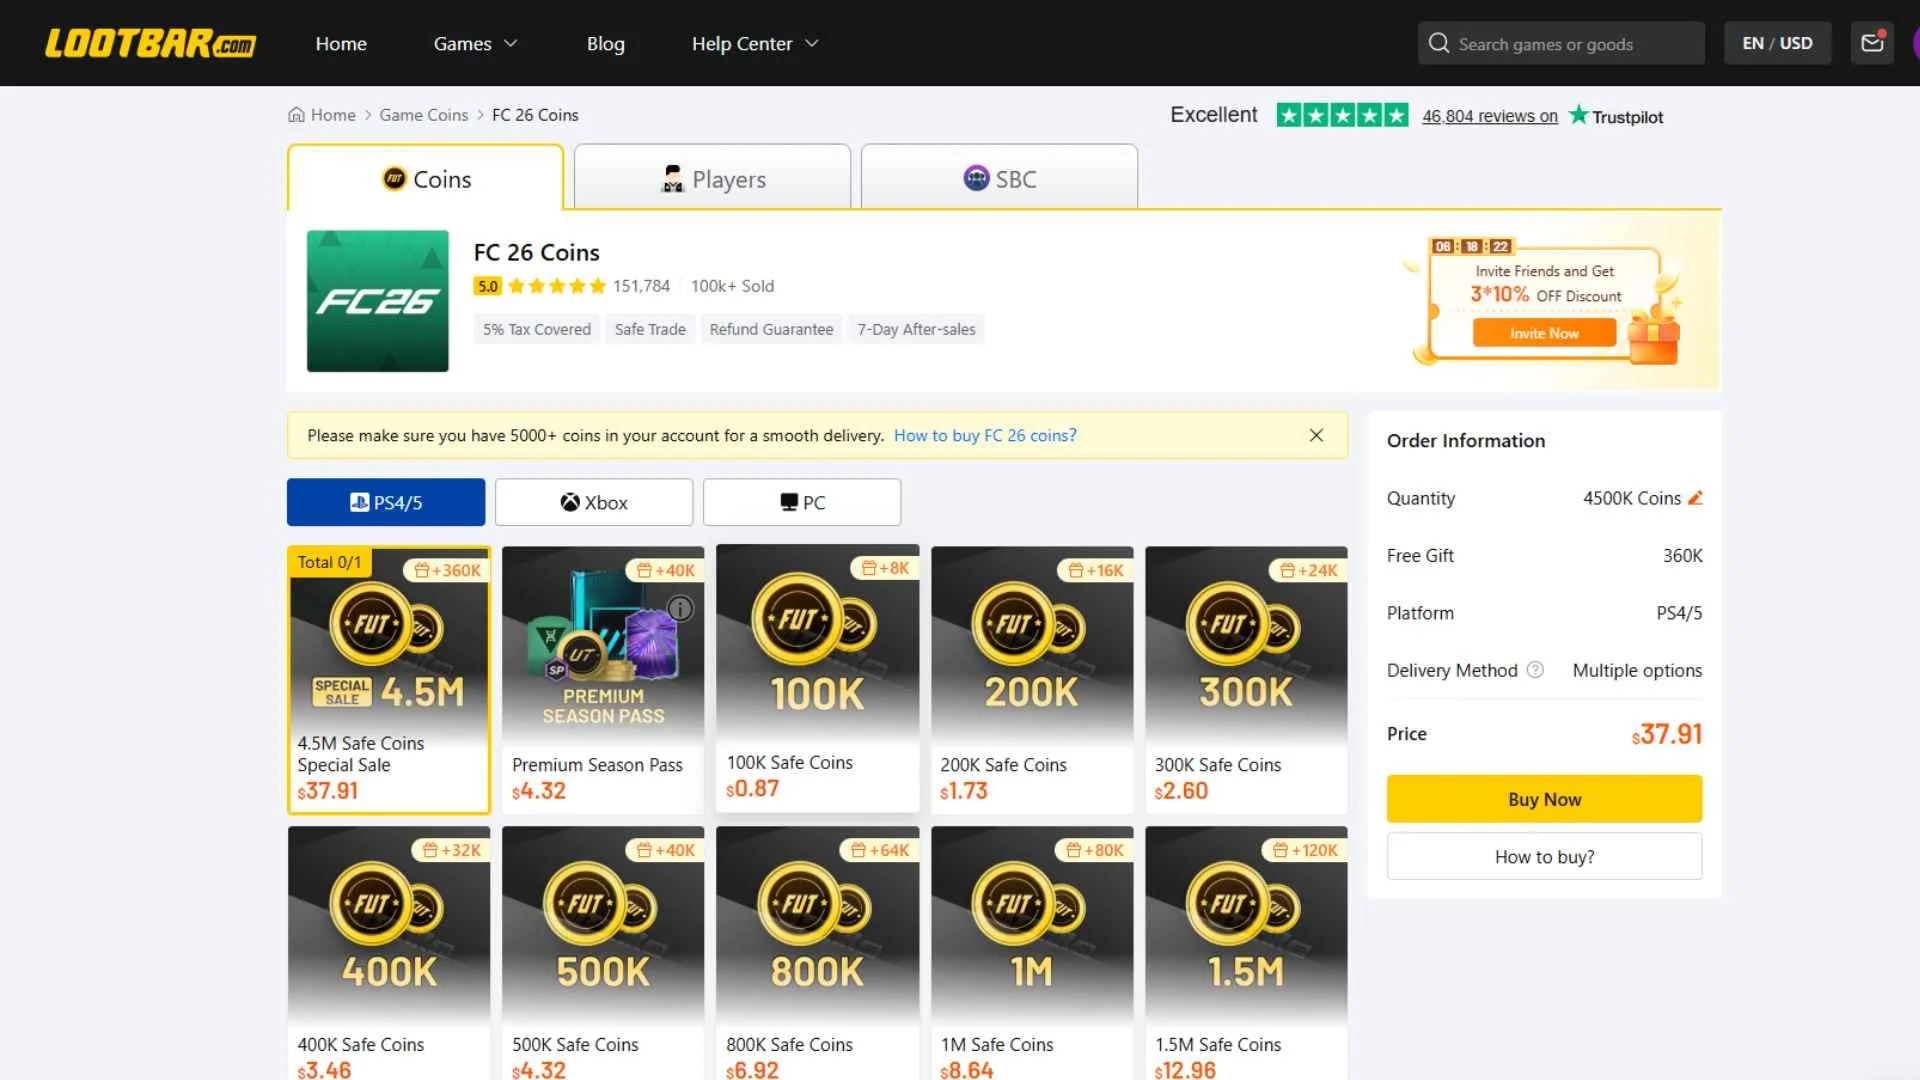Switch to the Coins tab
The image size is (1920, 1080).
(x=426, y=178)
